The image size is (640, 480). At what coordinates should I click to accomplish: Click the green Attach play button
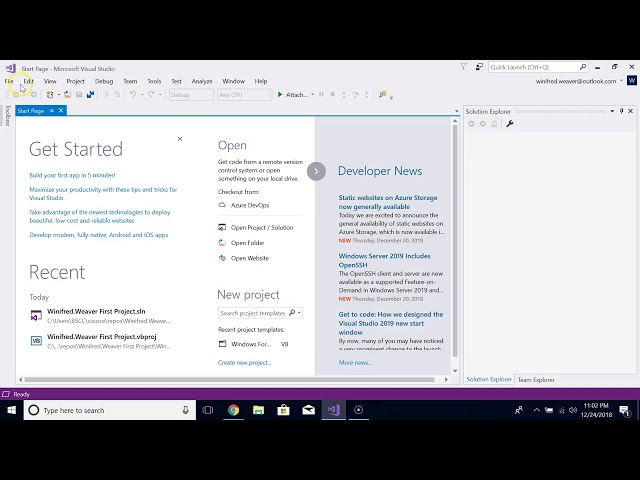(x=280, y=95)
